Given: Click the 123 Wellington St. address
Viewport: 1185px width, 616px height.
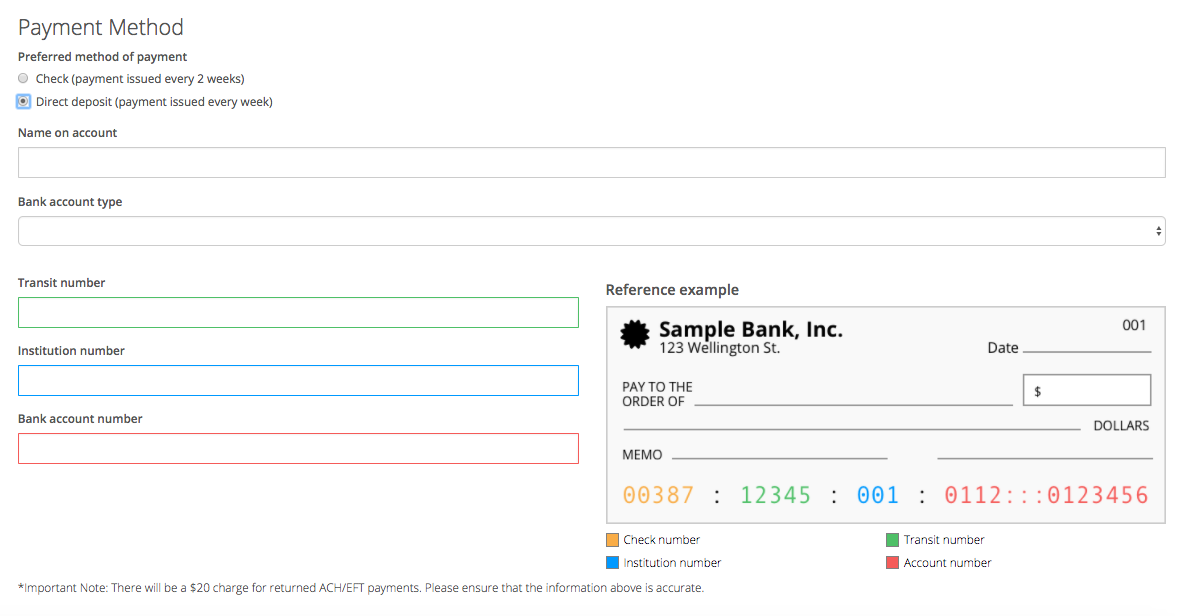Looking at the screenshot, I should 719,348.
